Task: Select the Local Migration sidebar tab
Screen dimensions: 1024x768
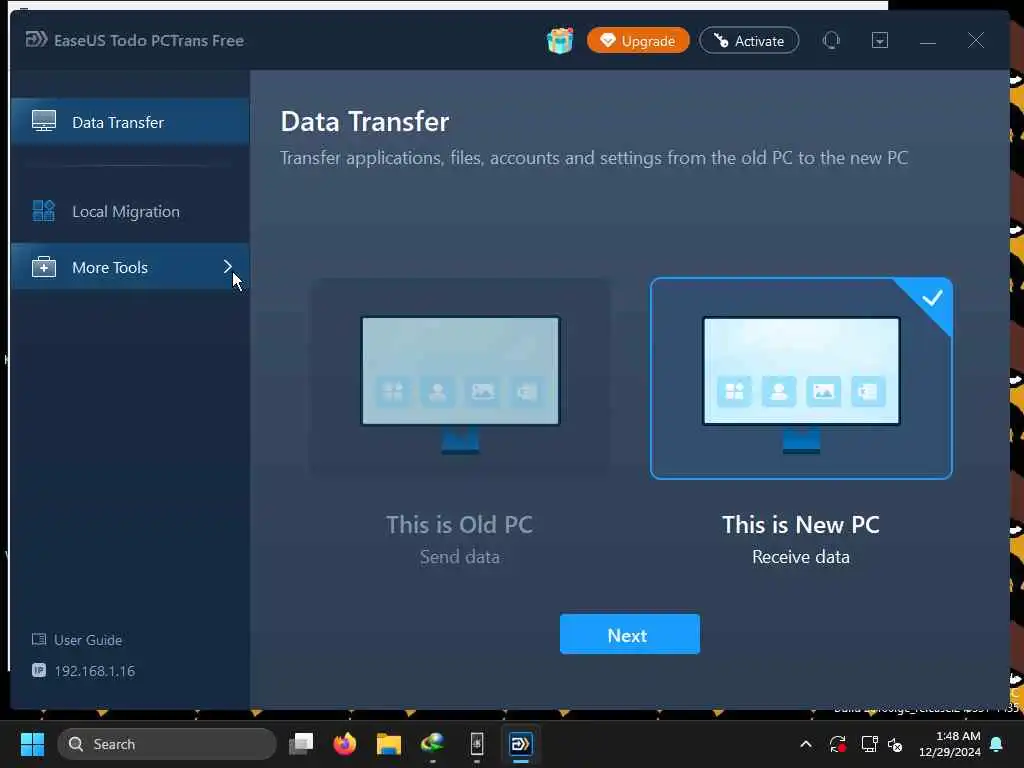Action: coord(130,212)
